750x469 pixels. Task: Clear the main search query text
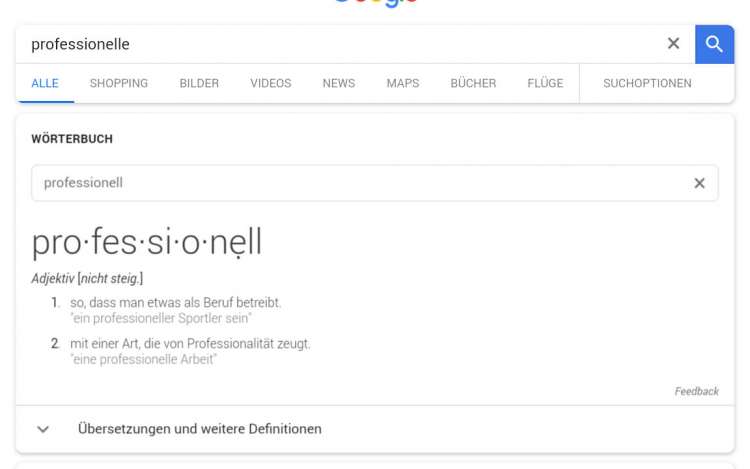[x=673, y=44]
